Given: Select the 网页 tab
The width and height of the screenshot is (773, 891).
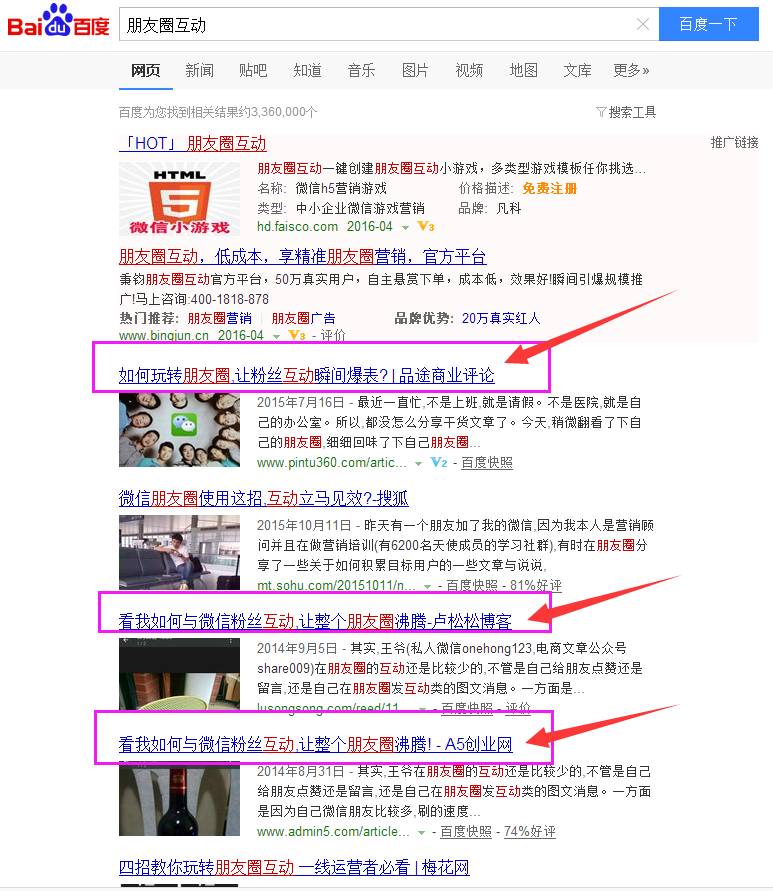Looking at the screenshot, I should [x=146, y=70].
